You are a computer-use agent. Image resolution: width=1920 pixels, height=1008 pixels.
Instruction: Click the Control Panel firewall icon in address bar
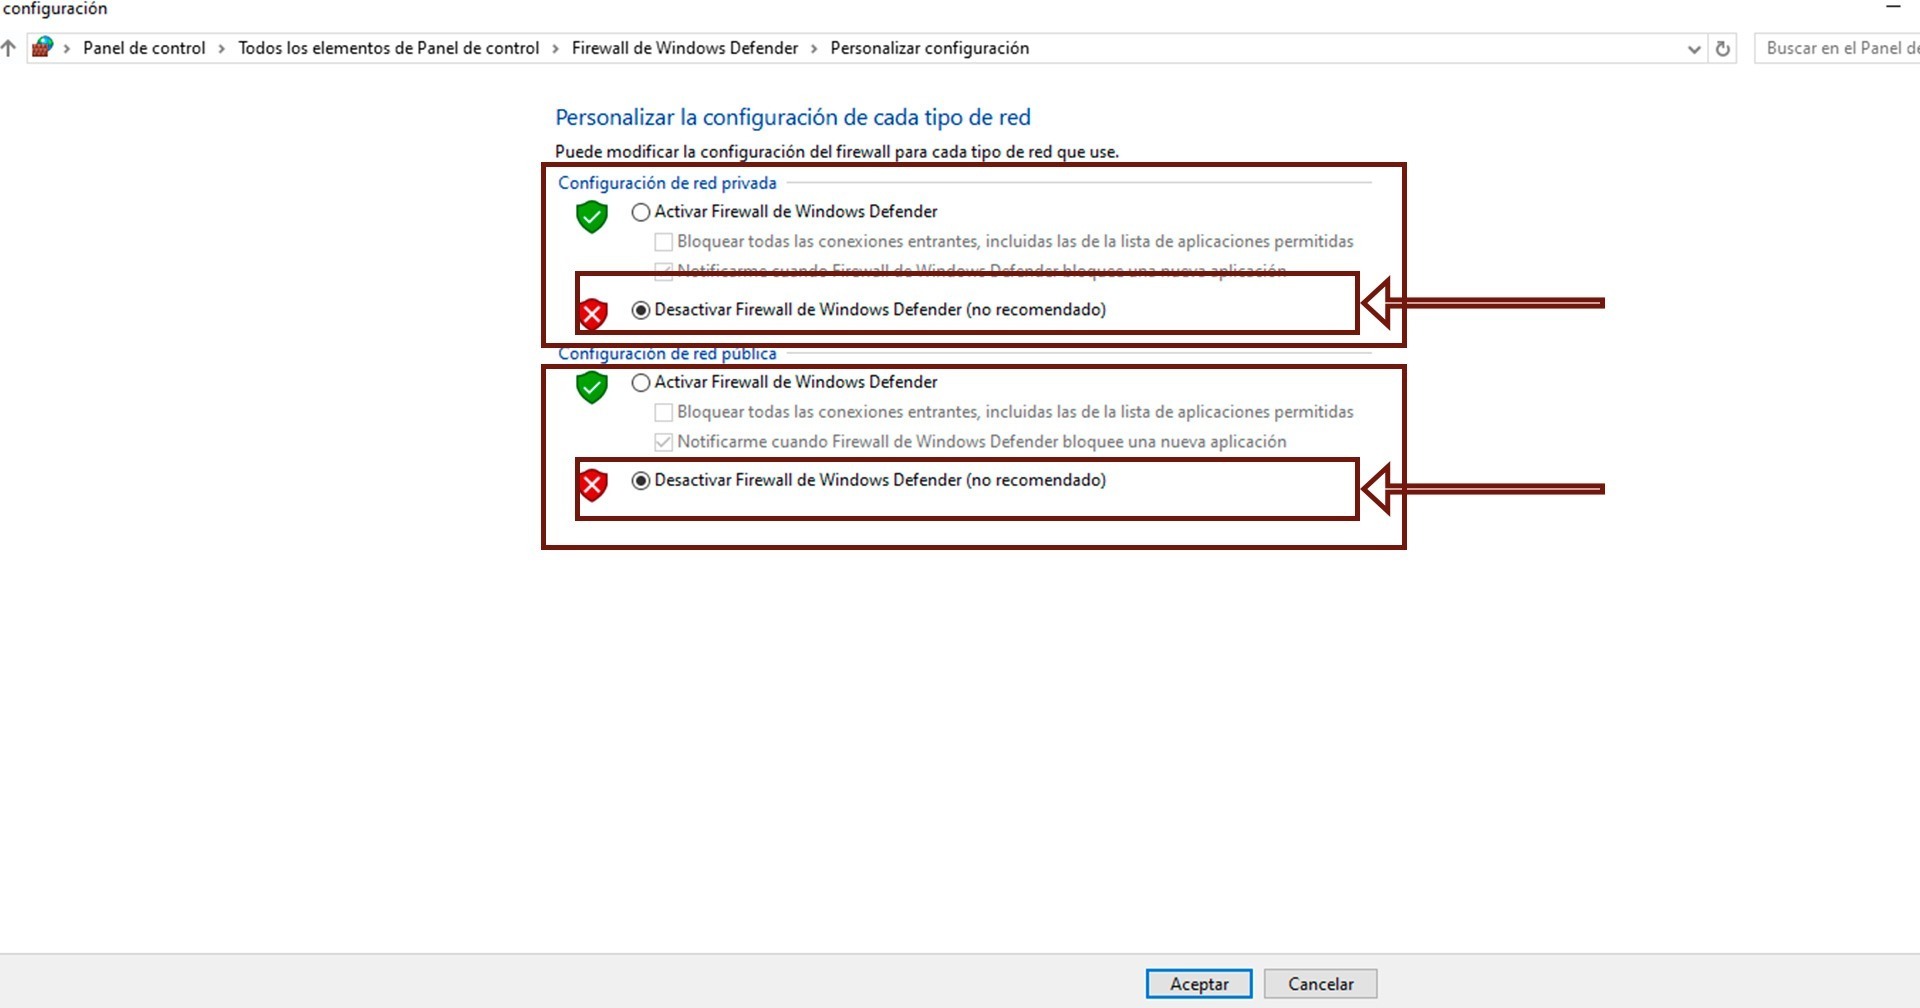[42, 47]
